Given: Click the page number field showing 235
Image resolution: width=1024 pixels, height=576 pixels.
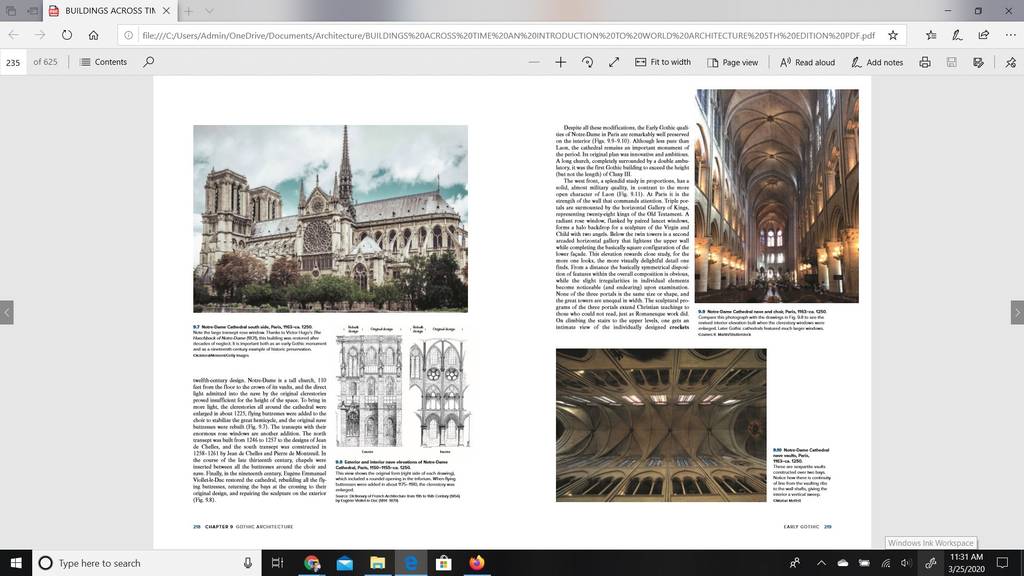Looking at the screenshot, I should pyautogui.click(x=13, y=63).
